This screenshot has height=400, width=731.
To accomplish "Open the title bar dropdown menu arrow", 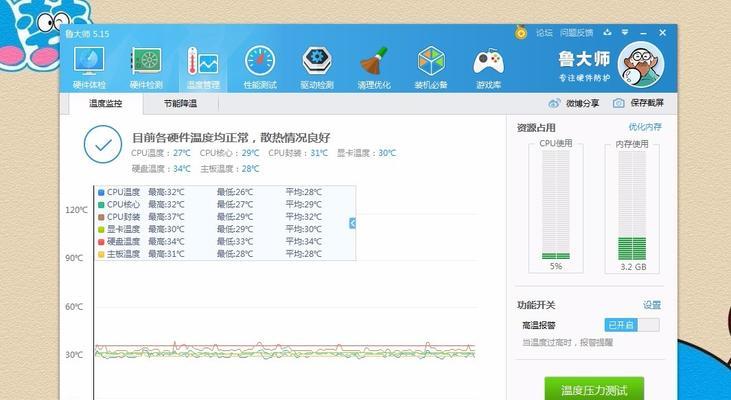I will point(625,32).
